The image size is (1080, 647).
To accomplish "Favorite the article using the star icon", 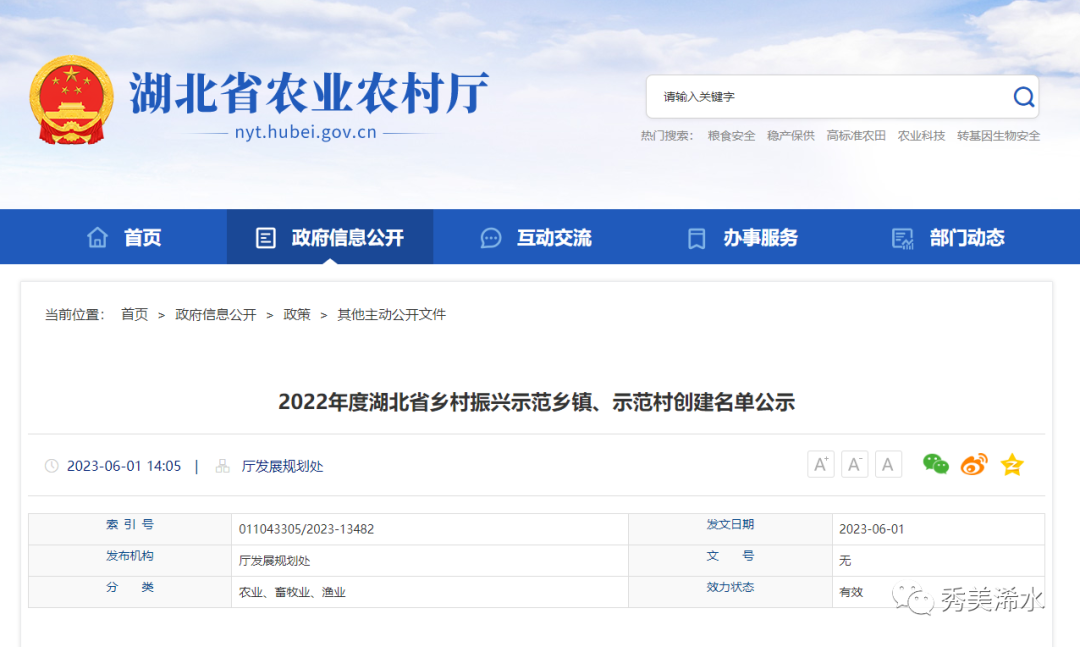I will click(x=1012, y=464).
